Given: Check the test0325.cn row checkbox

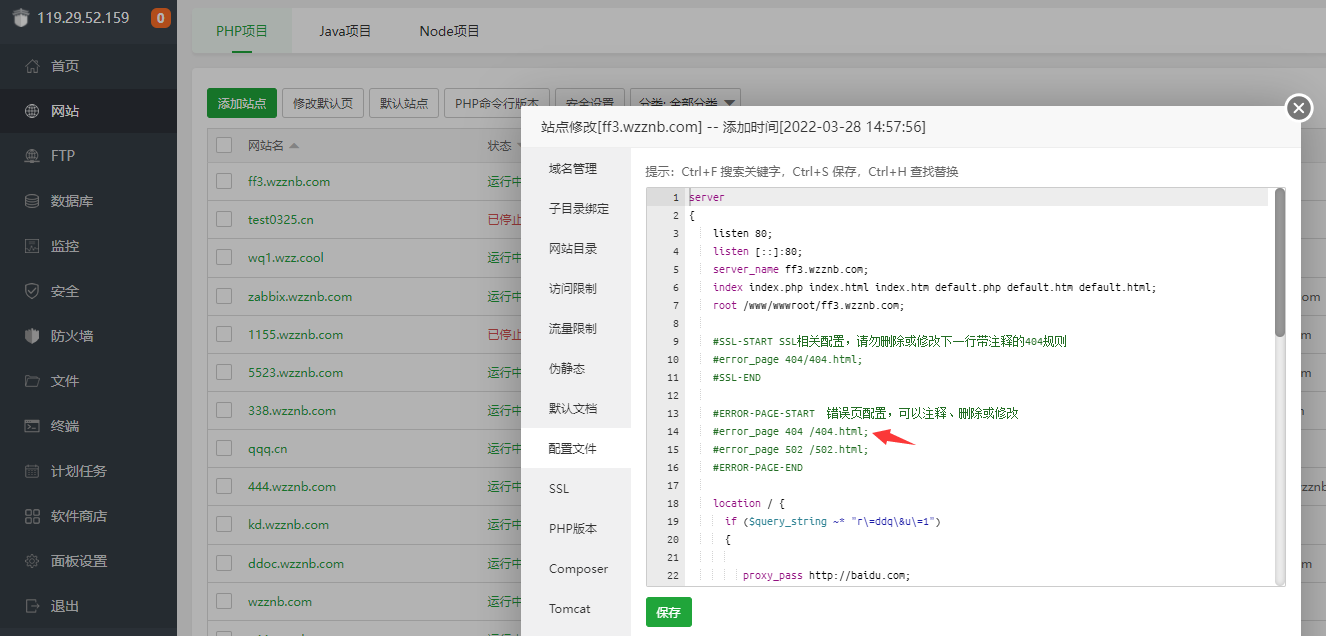Looking at the screenshot, I should tap(224, 219).
